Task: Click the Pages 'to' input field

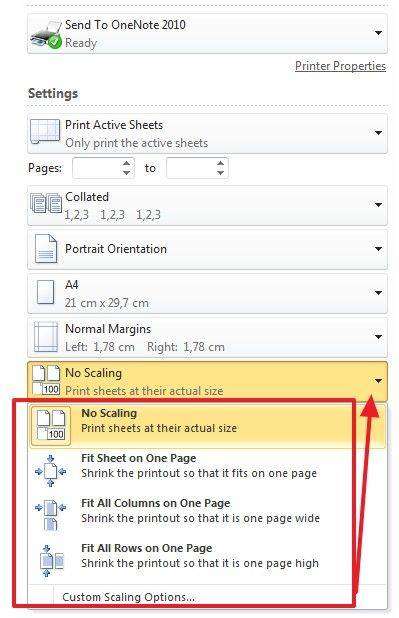Action: point(191,168)
